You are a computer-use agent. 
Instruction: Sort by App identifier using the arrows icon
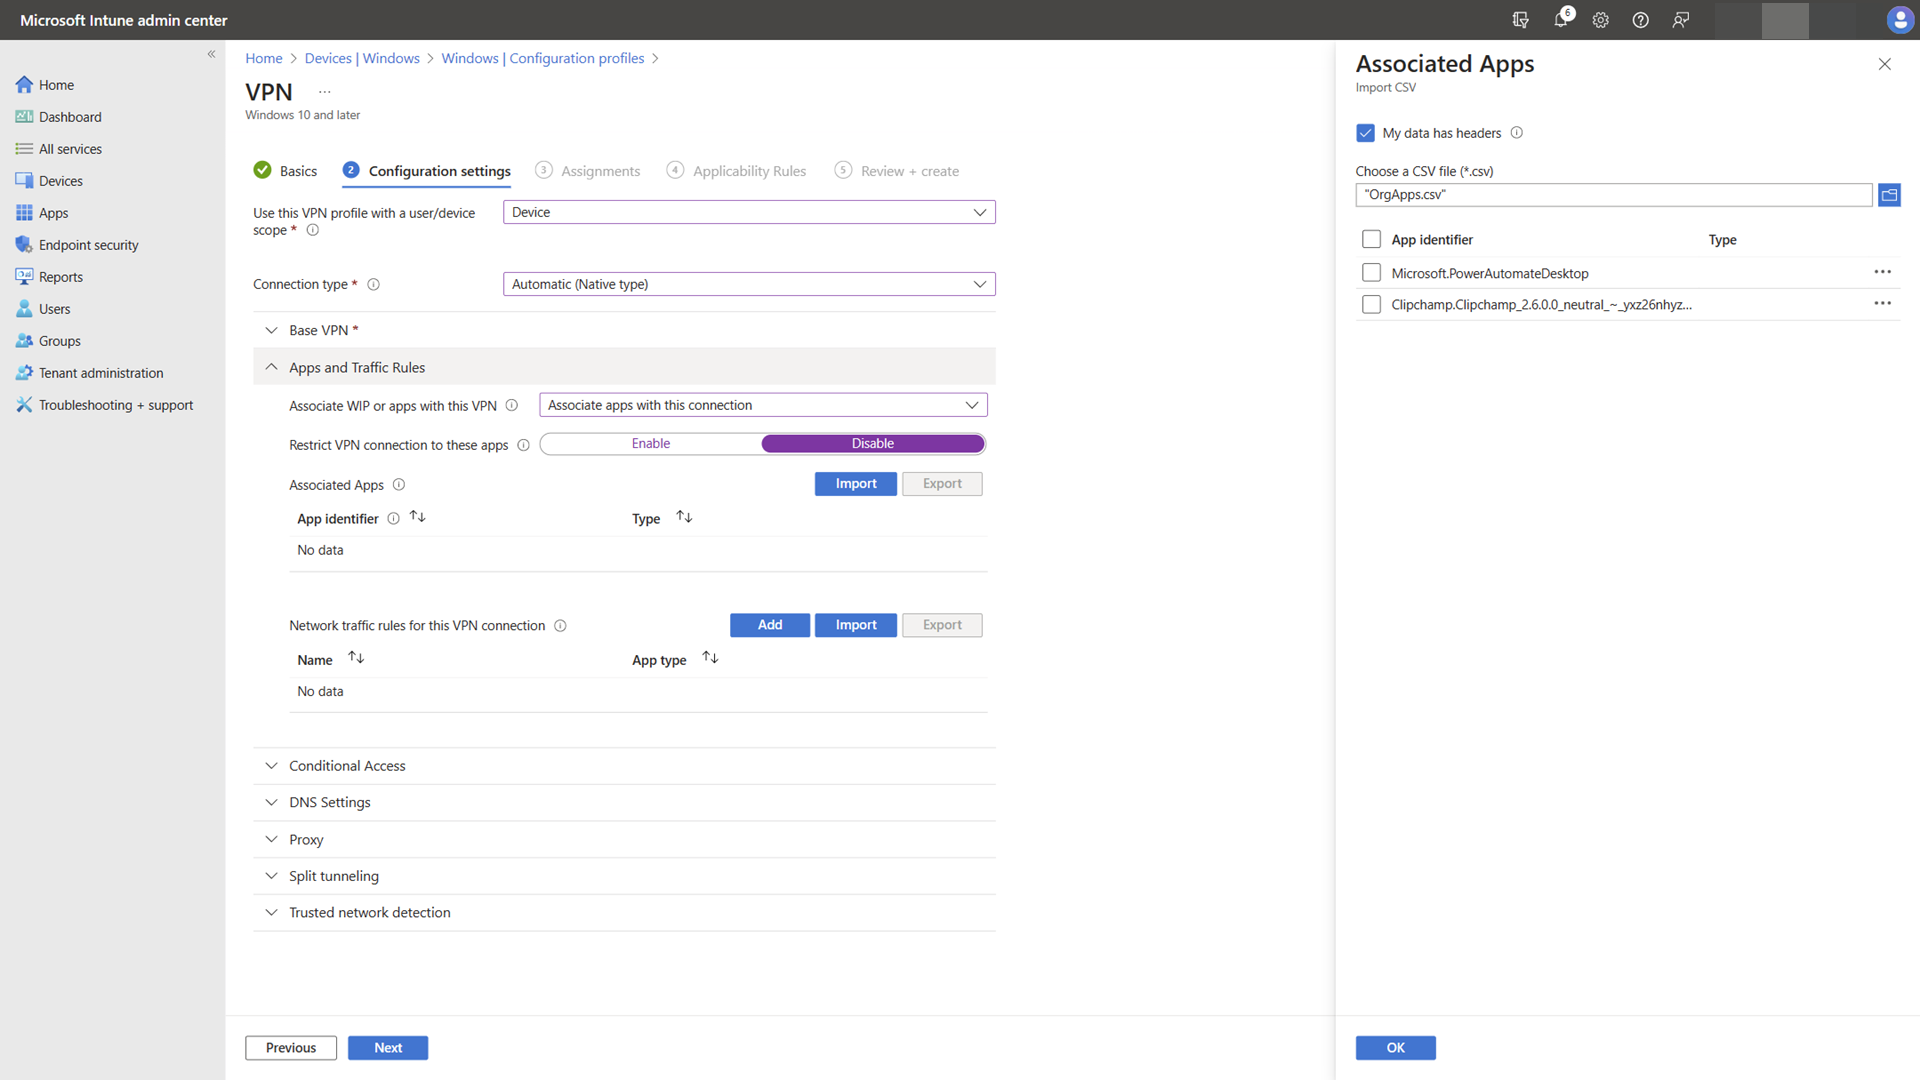[x=418, y=518]
